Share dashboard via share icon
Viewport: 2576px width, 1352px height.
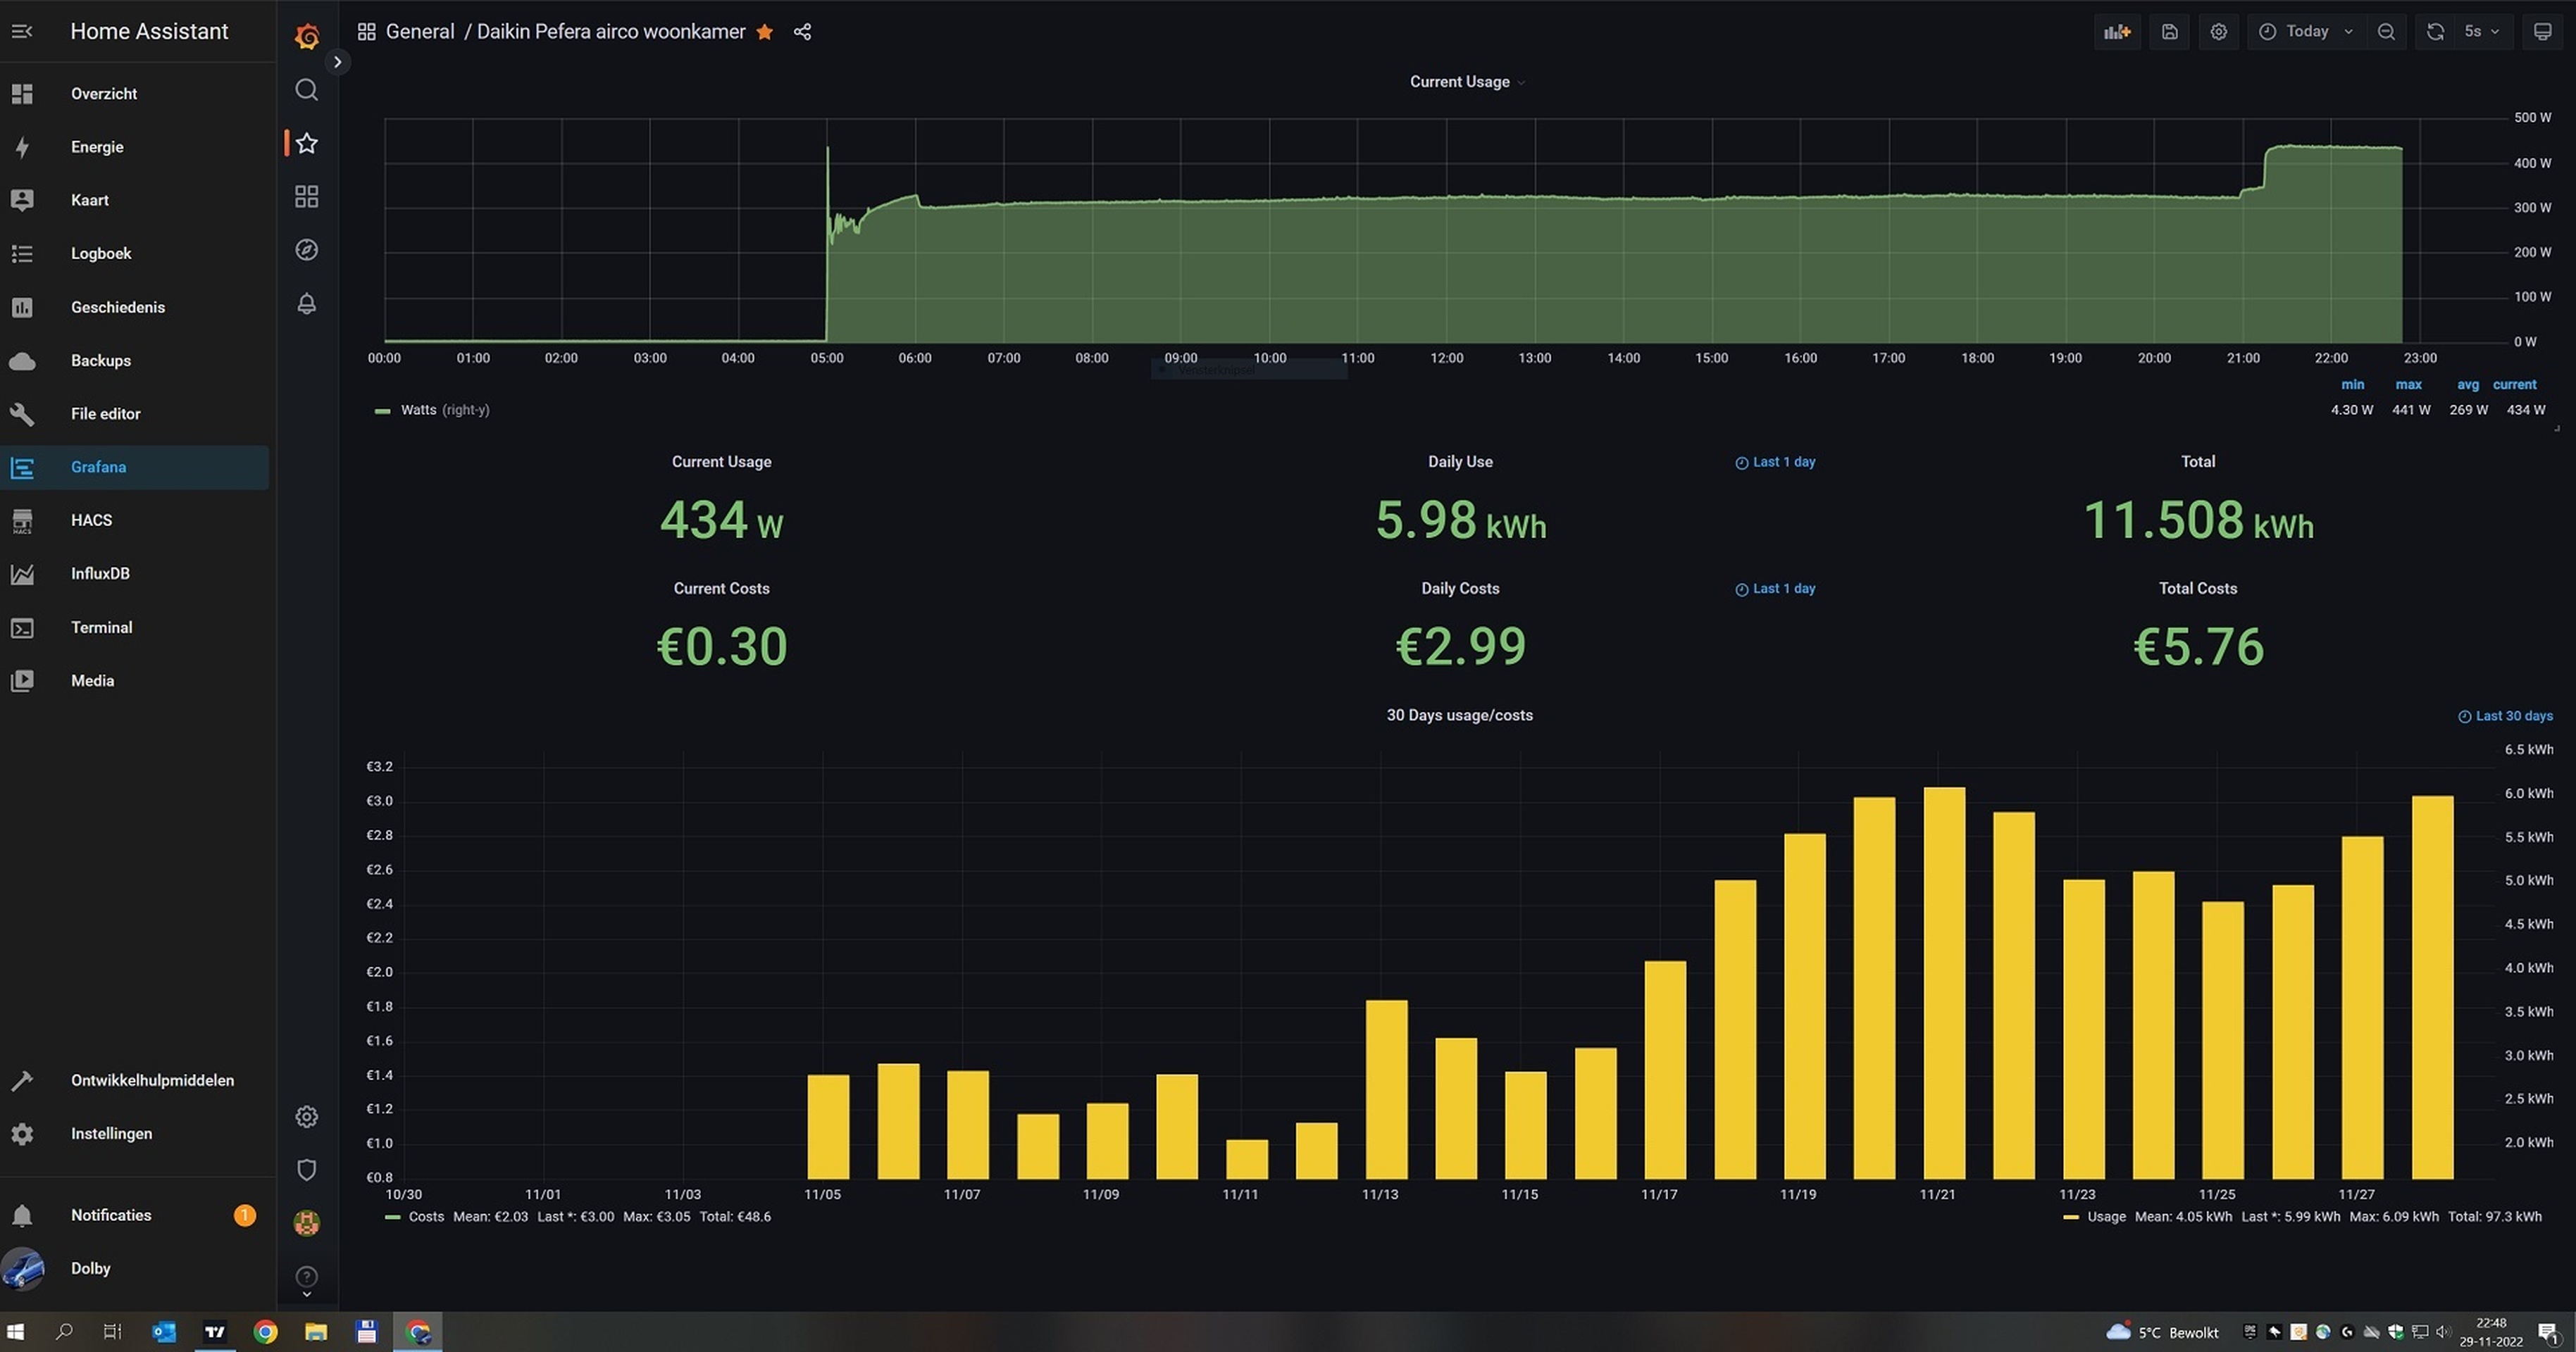pos(802,32)
